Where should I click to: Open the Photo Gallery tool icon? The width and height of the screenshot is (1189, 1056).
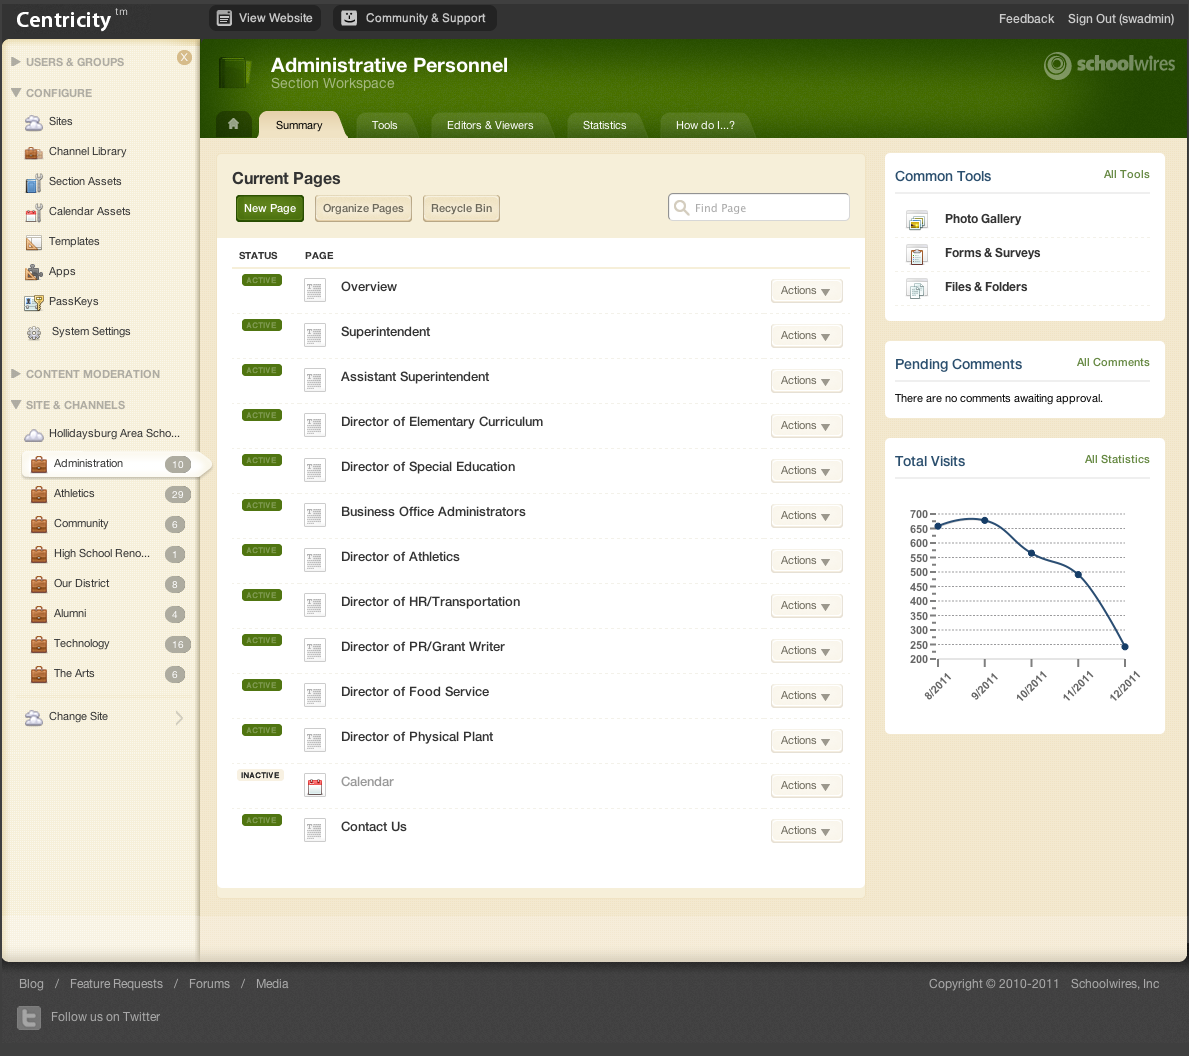916,220
